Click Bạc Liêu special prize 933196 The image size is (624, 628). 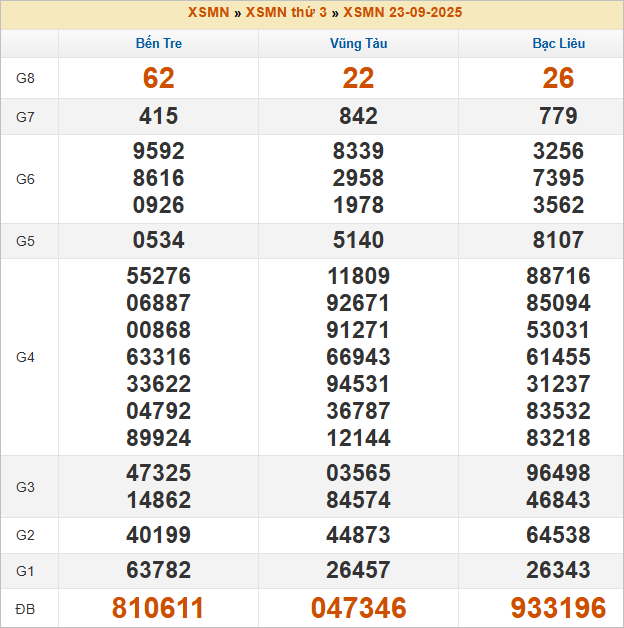point(558,608)
